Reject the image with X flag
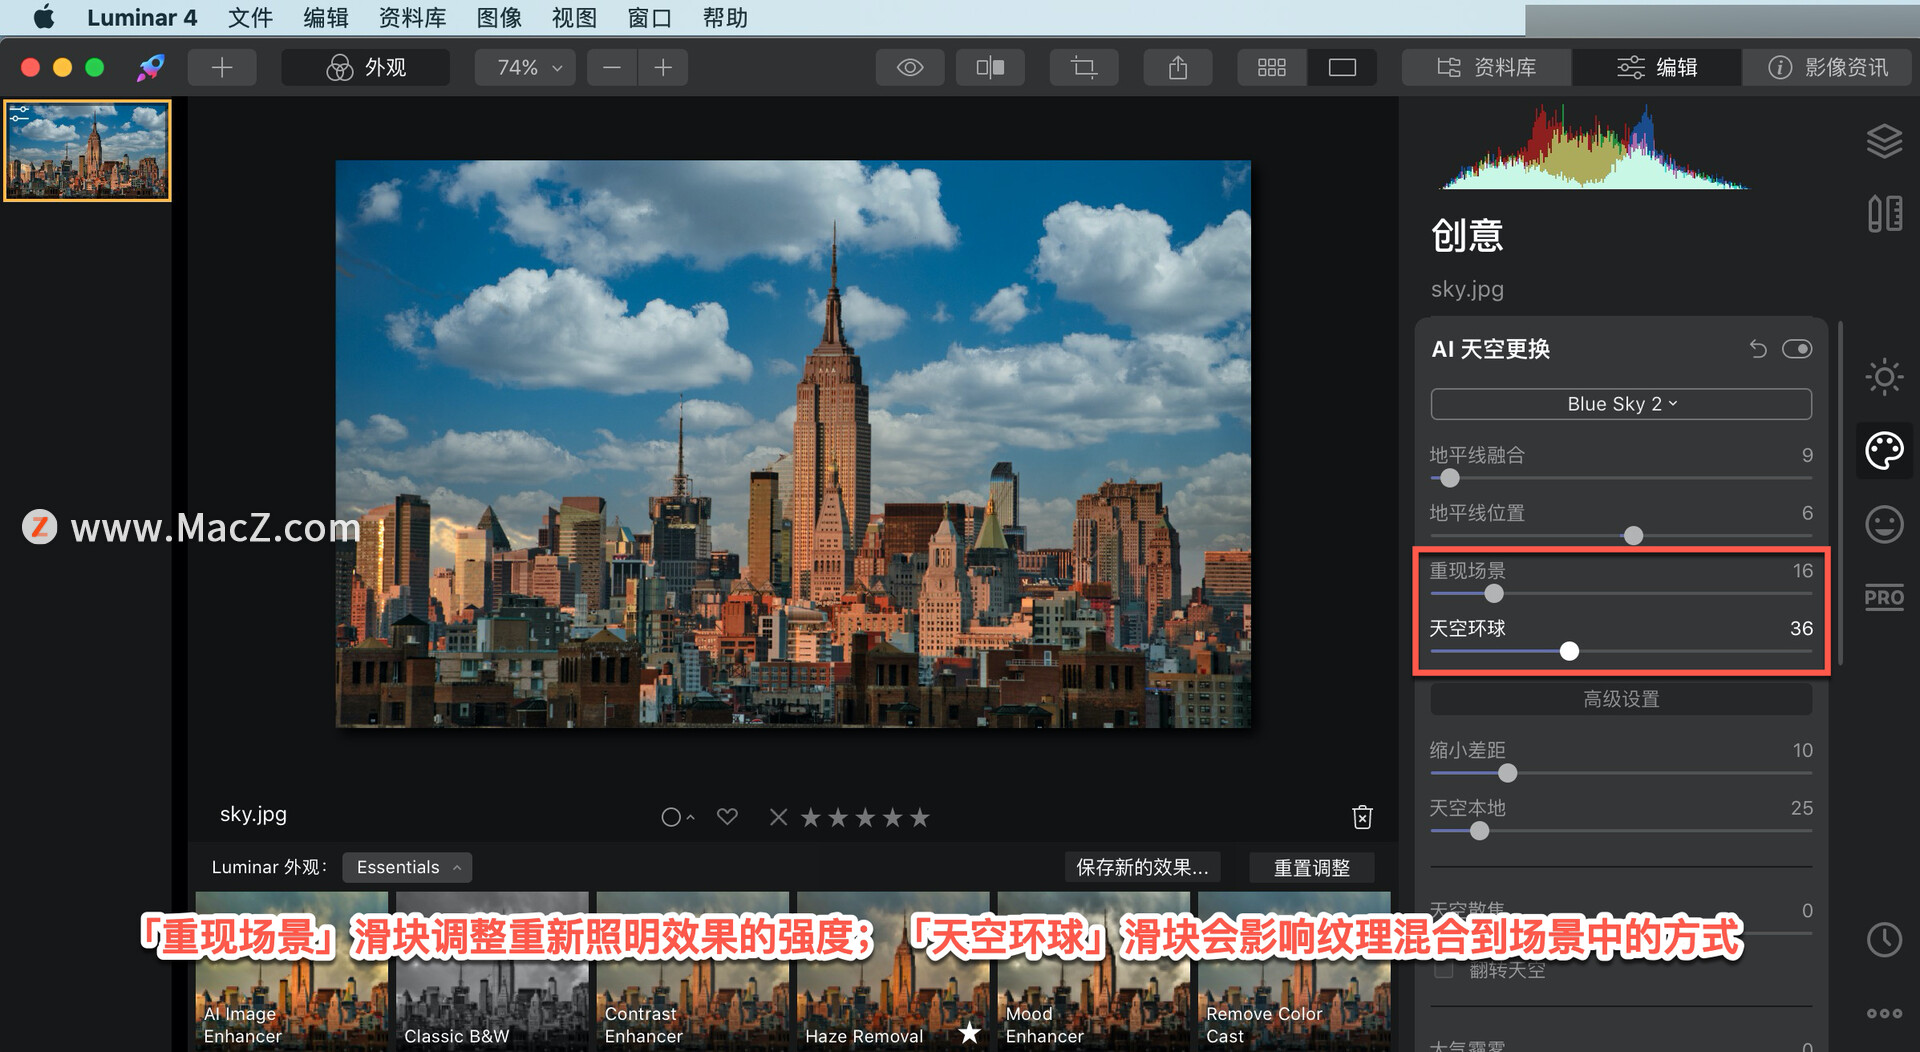Image resolution: width=1920 pixels, height=1052 pixels. click(778, 817)
